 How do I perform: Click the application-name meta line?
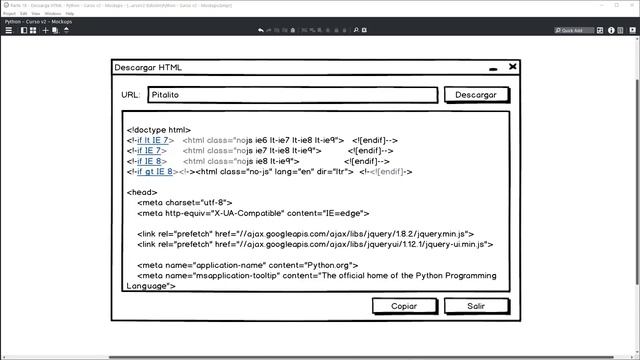(x=248, y=265)
